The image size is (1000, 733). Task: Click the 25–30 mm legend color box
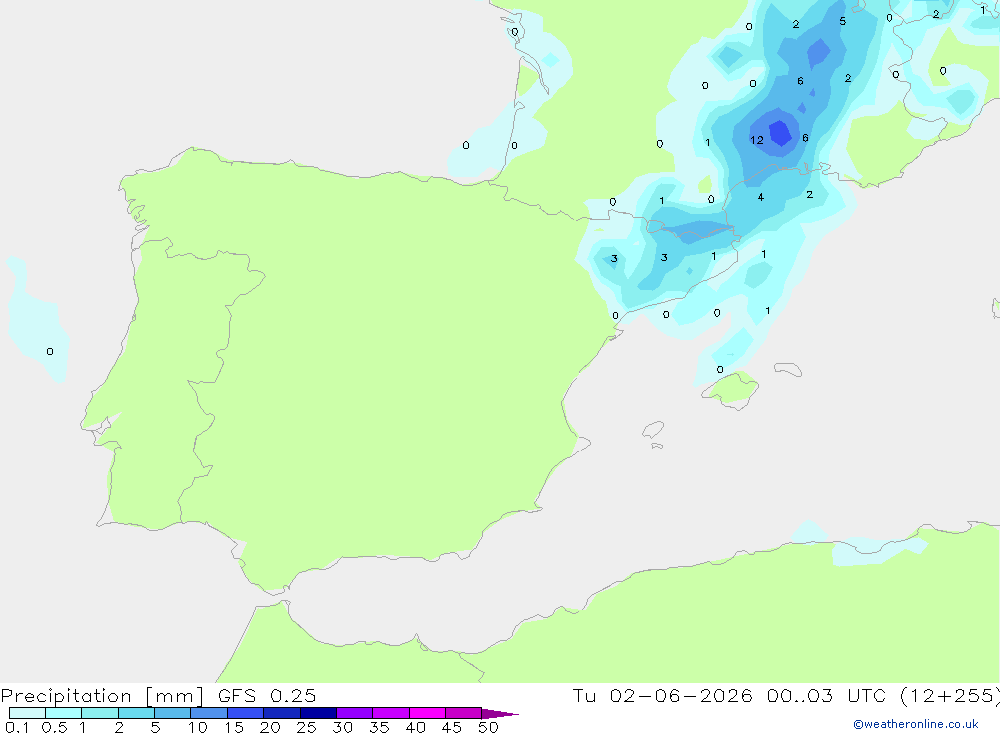tap(318, 713)
